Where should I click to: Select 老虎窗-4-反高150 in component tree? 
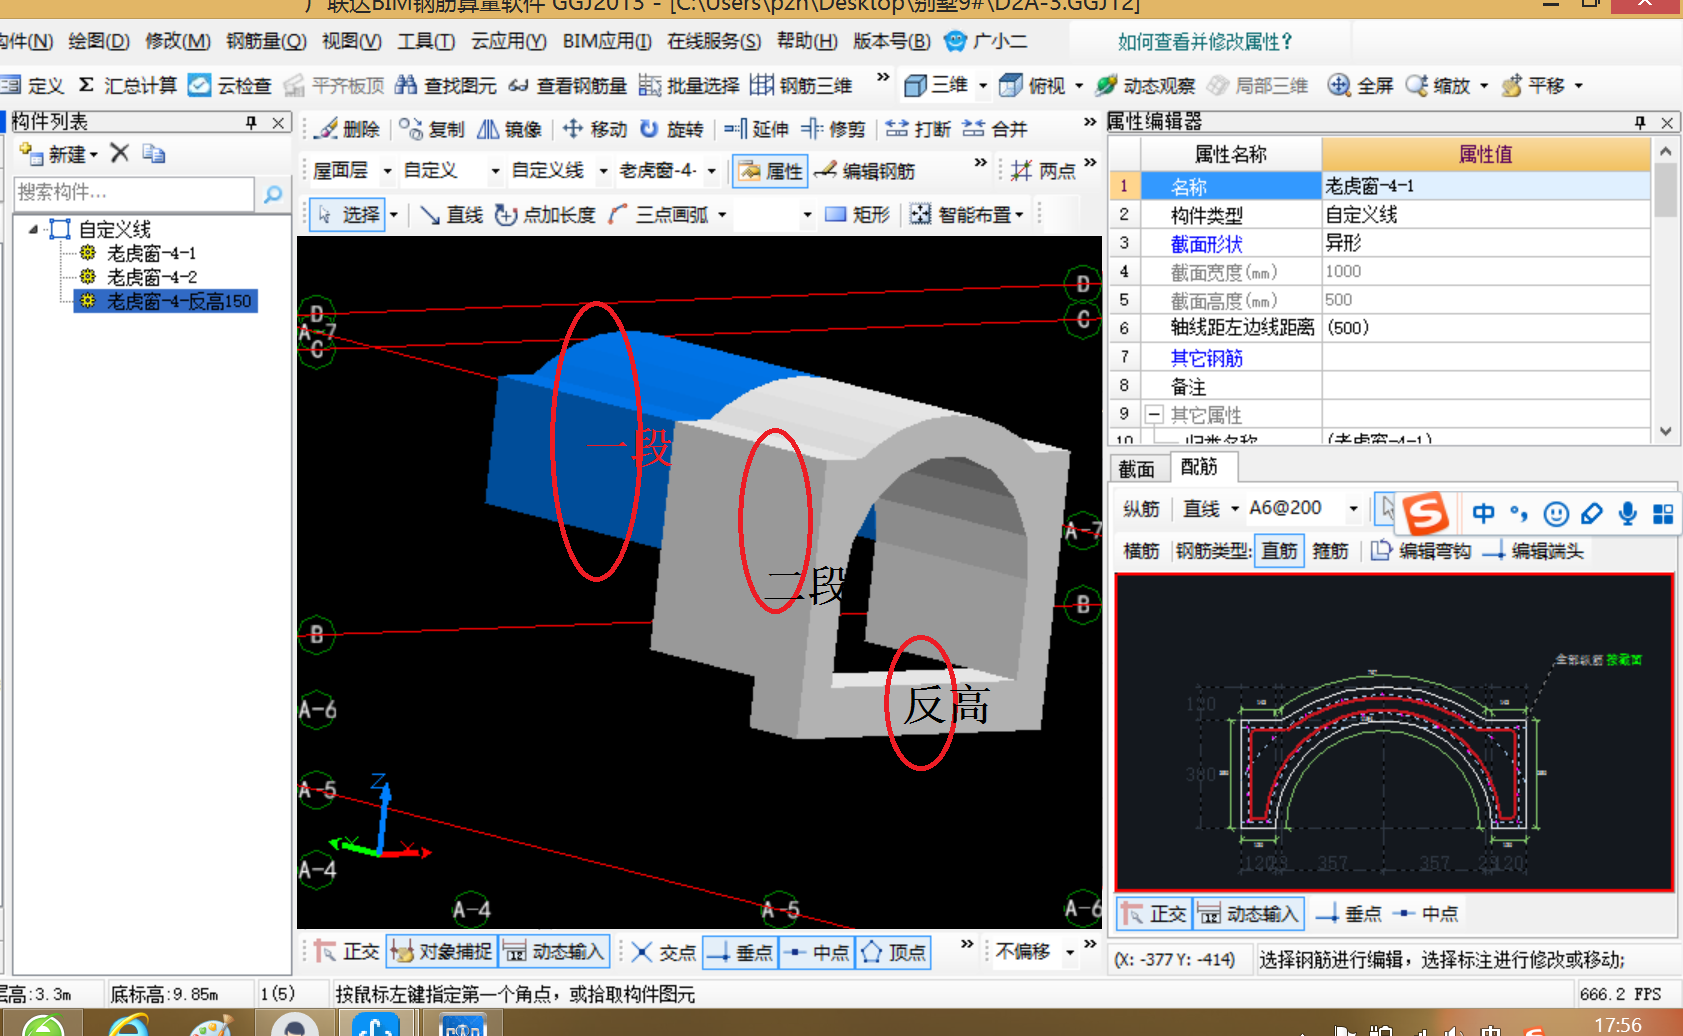click(x=179, y=301)
